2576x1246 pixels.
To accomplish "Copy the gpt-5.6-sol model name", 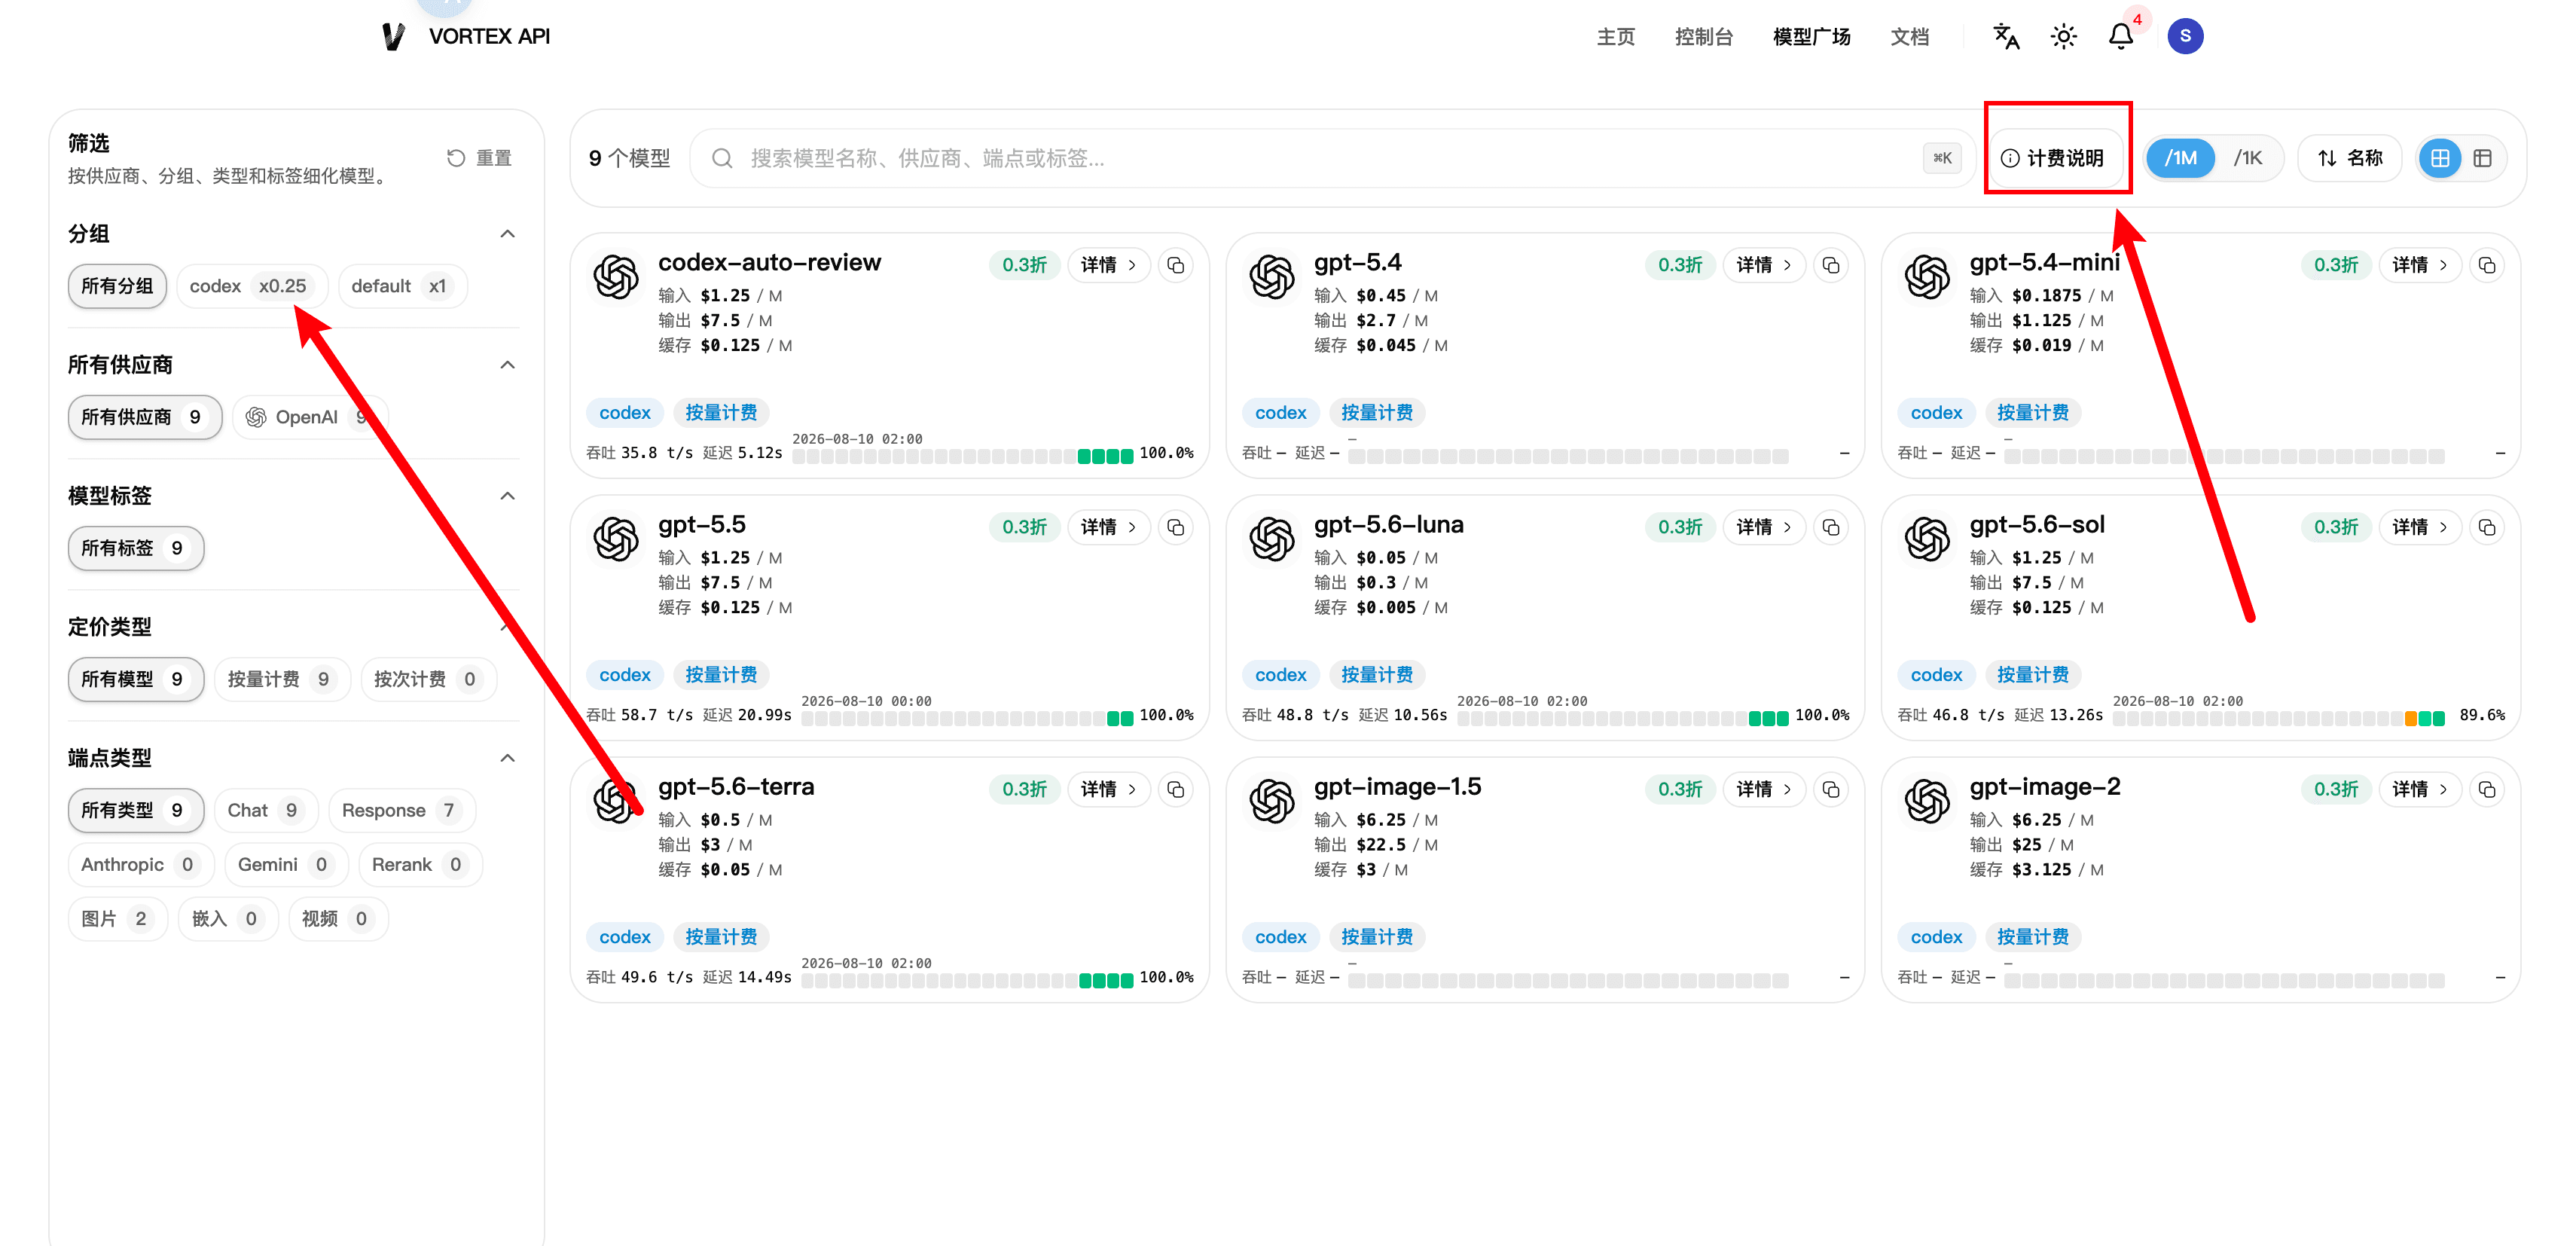I will (x=2487, y=527).
